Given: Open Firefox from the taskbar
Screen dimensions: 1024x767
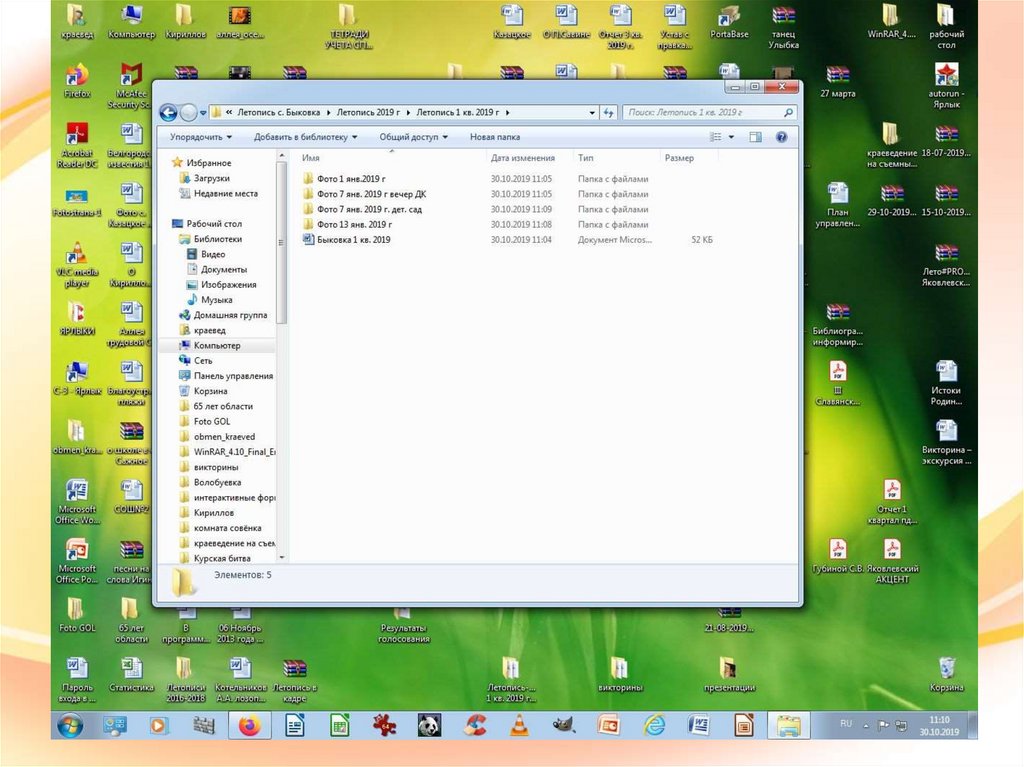Looking at the screenshot, I should click(249, 726).
